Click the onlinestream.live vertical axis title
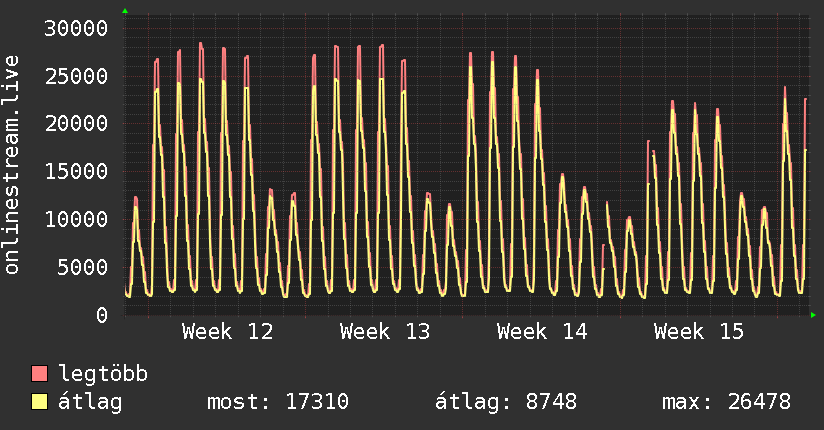824x430 pixels. point(11,165)
